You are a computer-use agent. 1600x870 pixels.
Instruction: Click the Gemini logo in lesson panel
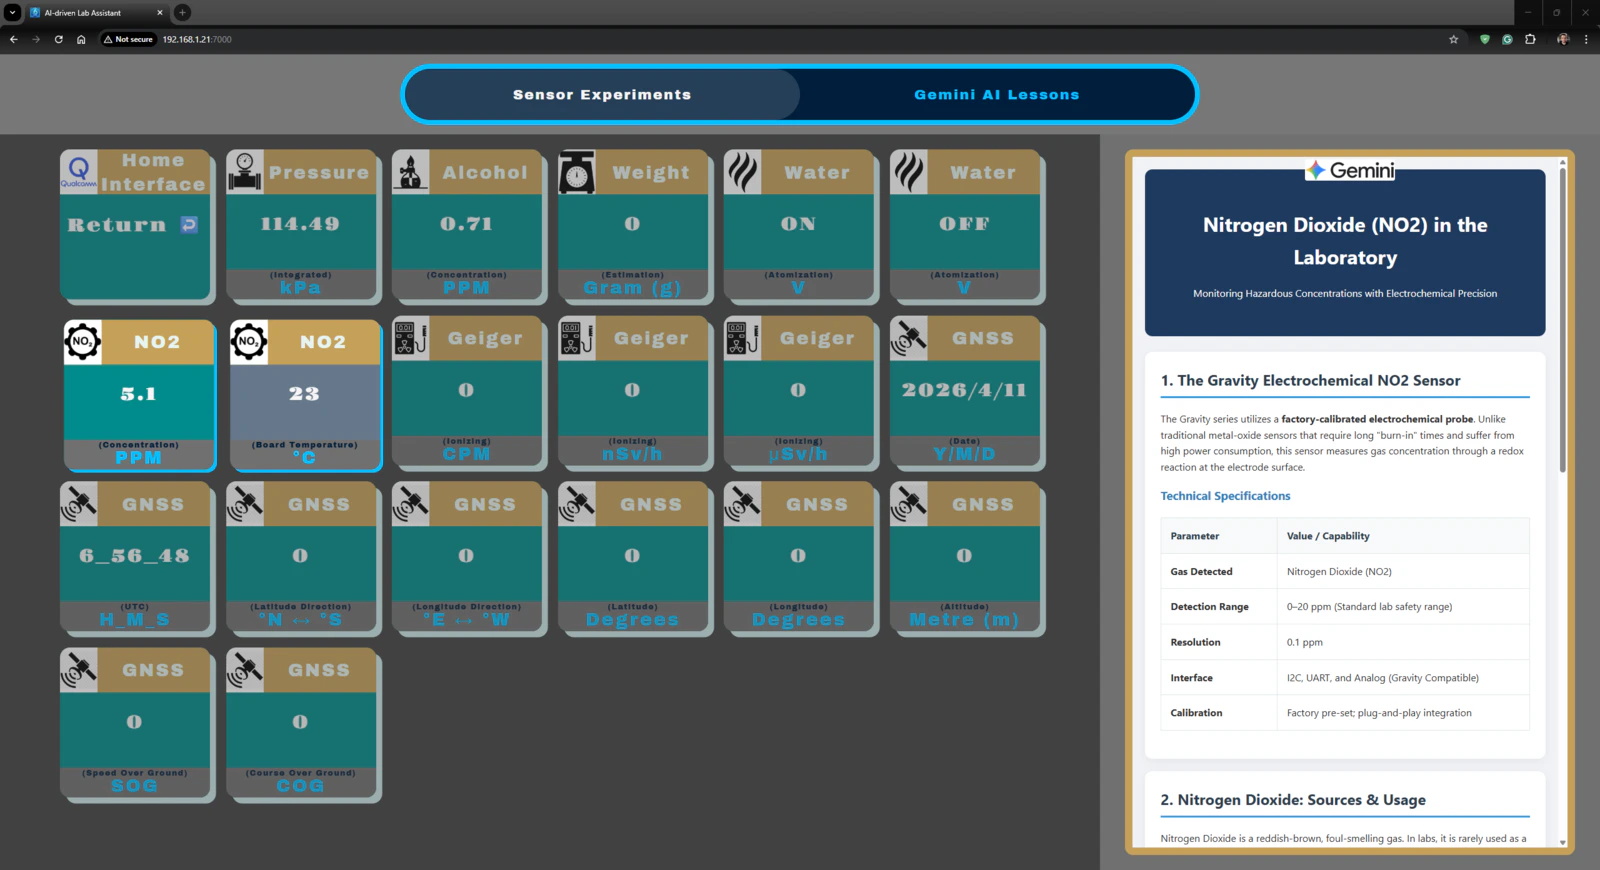1350,170
